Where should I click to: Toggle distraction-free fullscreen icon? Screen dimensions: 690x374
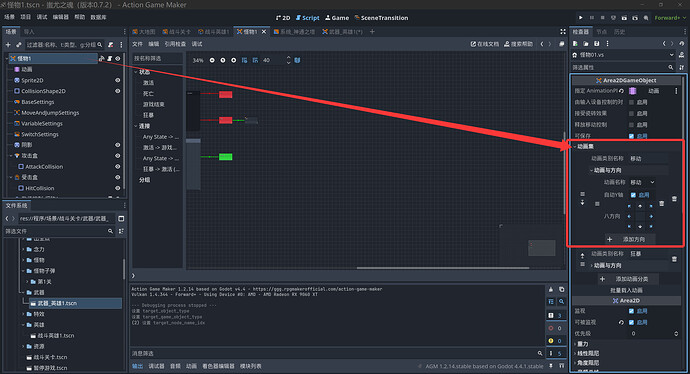tap(563, 32)
